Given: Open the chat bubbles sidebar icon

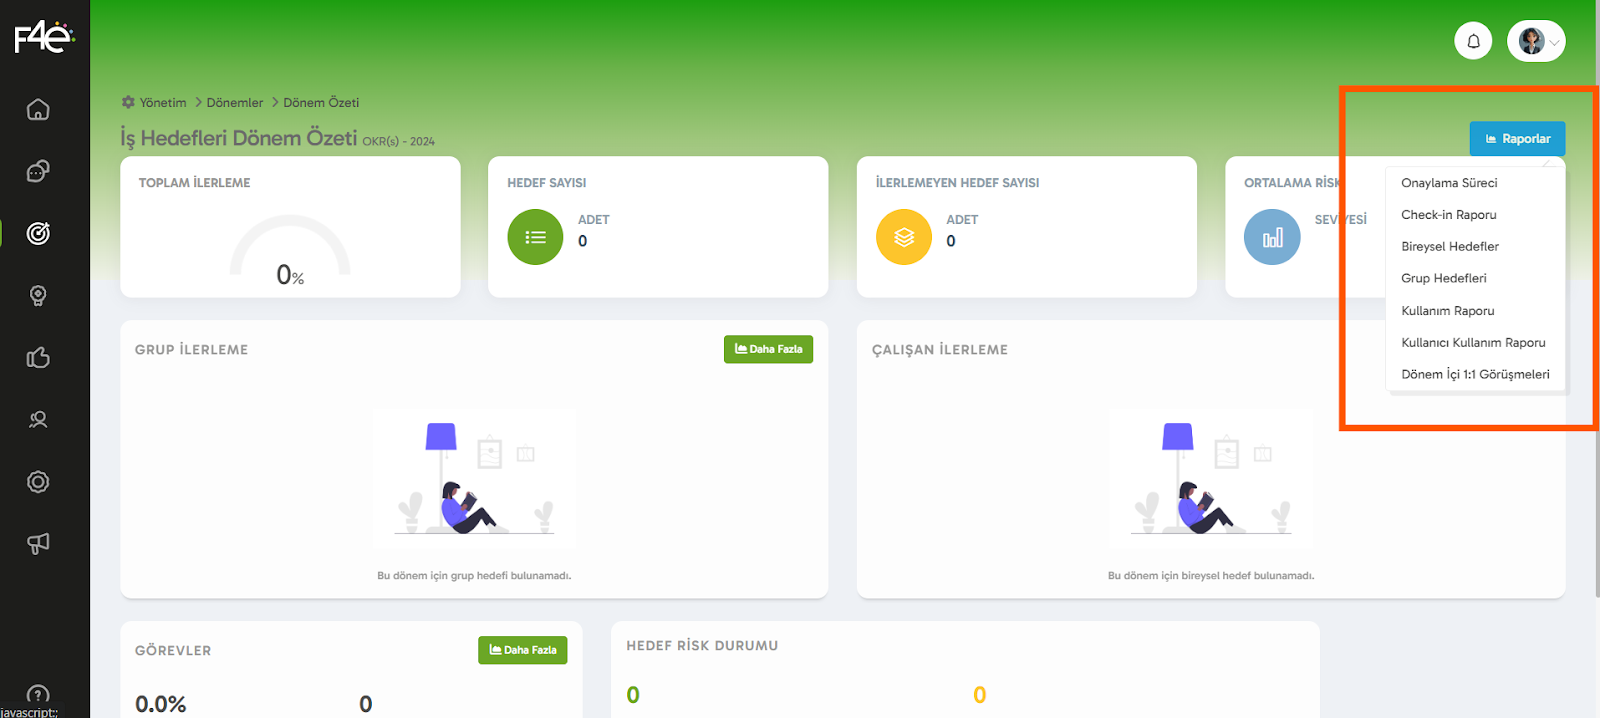Looking at the screenshot, I should [x=38, y=171].
